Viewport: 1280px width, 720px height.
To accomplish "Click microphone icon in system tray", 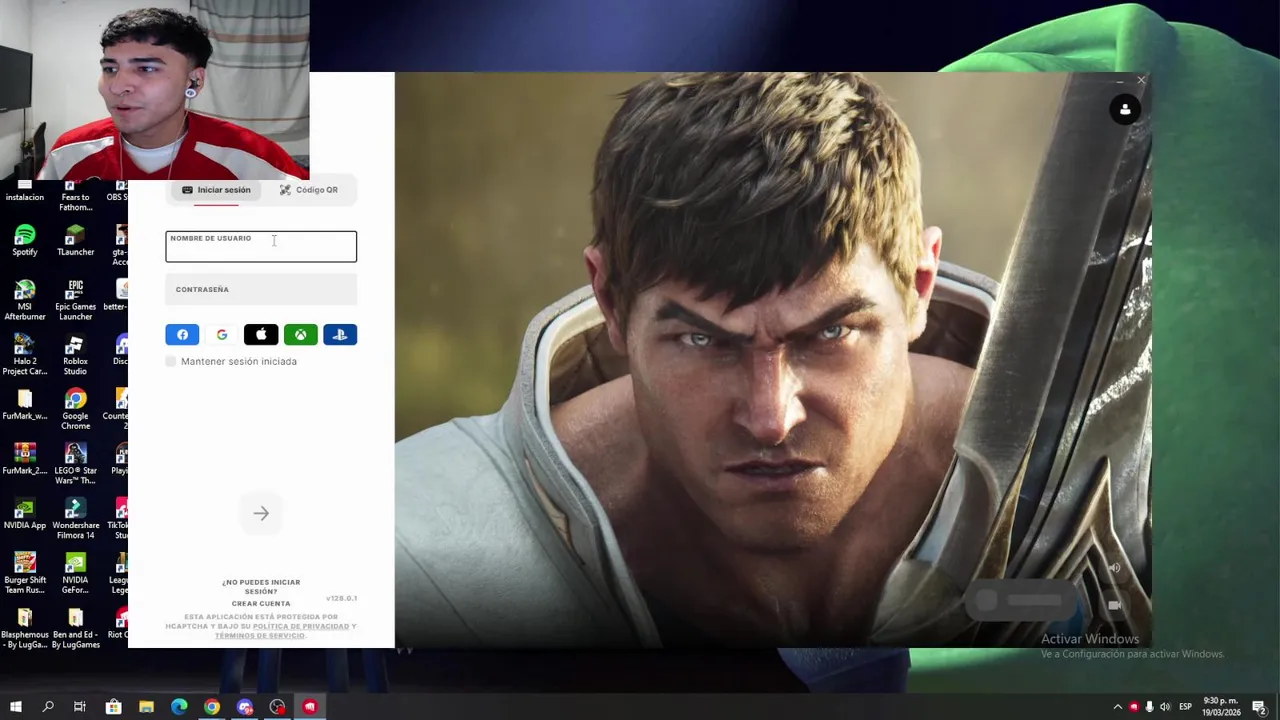I will pyautogui.click(x=1149, y=707).
